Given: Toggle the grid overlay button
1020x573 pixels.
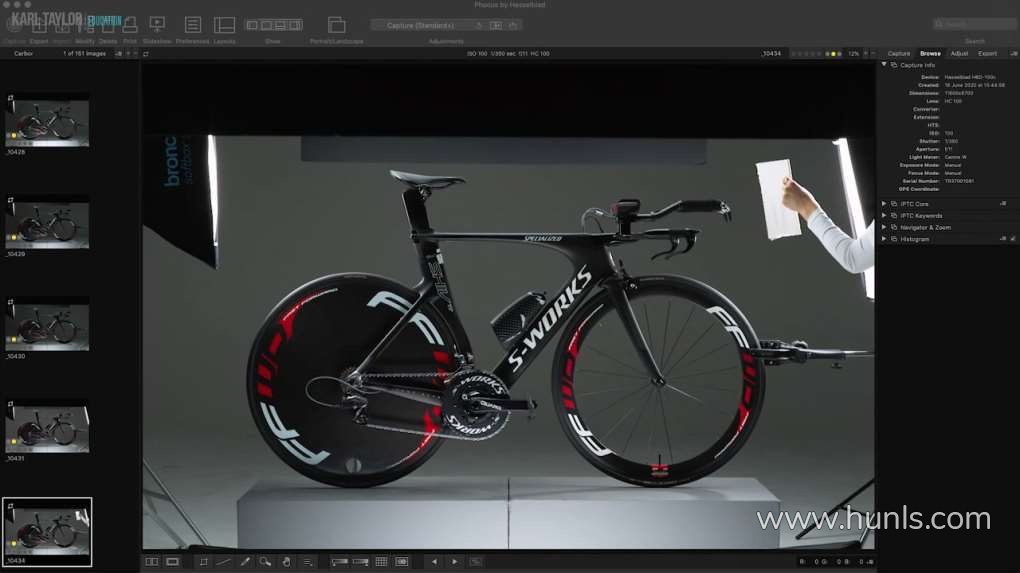Looking at the screenshot, I should 381,561.
